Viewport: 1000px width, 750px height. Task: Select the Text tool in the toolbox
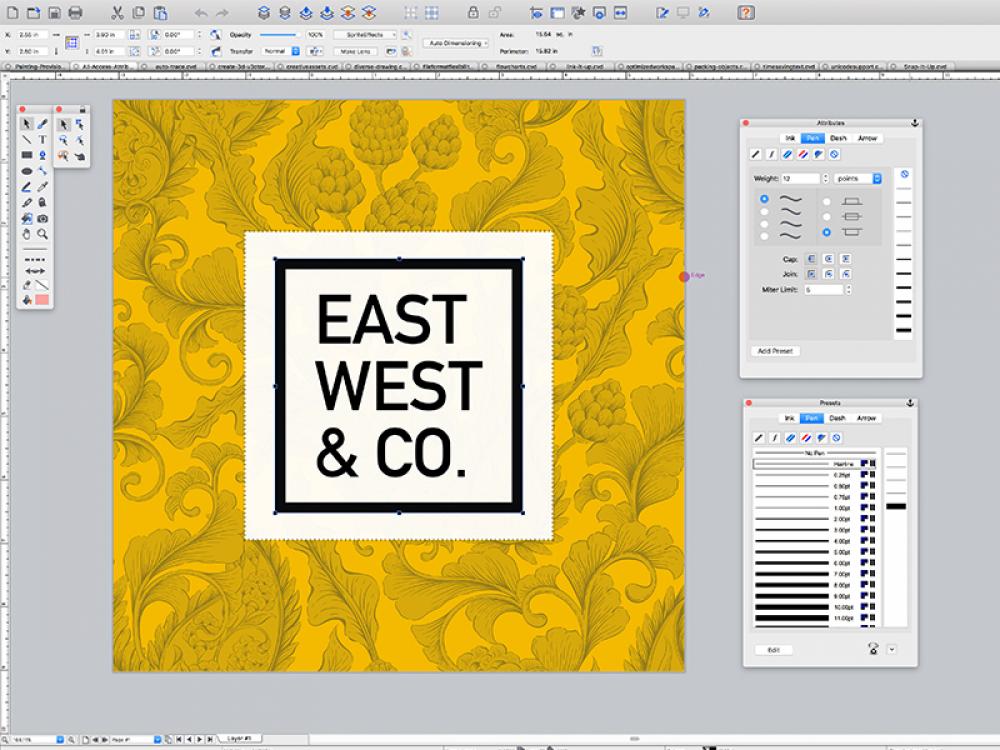click(x=42, y=139)
